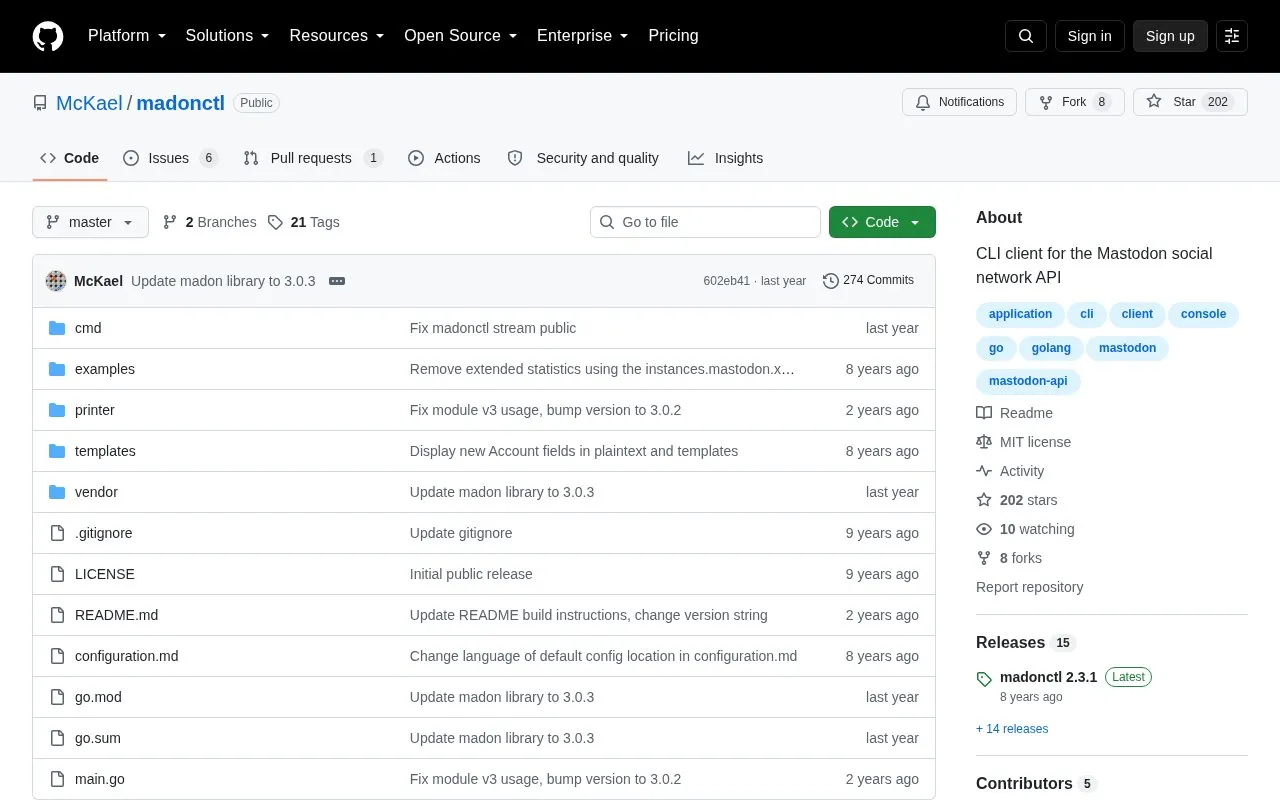1280x800 pixels.
Task: Click the vendor folder icon
Action: pyautogui.click(x=57, y=492)
